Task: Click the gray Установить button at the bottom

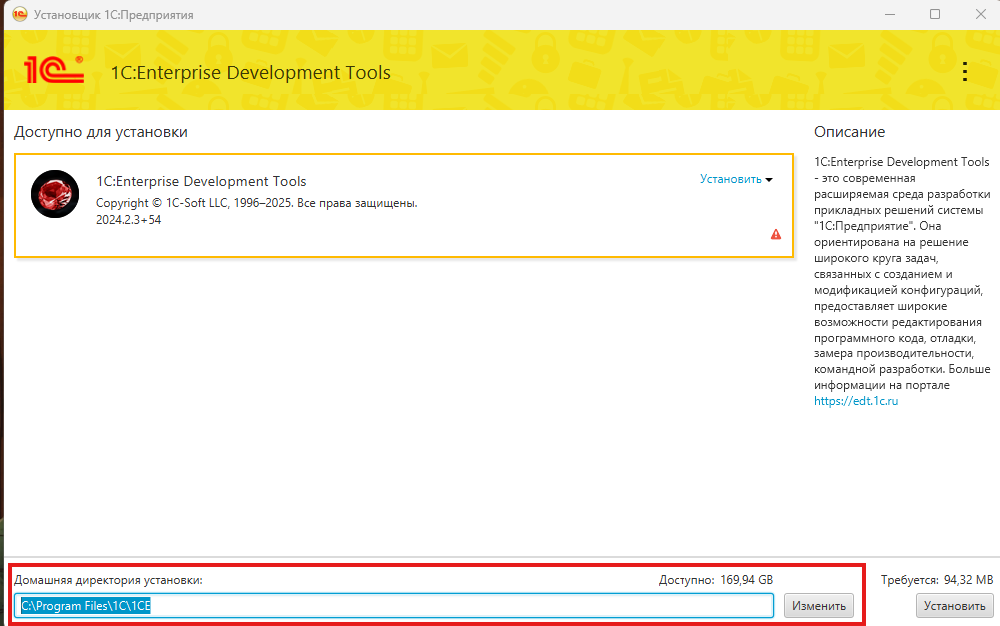Action: [954, 606]
